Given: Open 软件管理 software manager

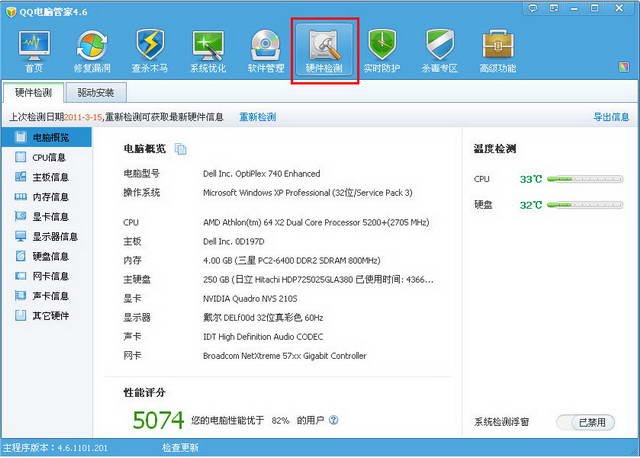Looking at the screenshot, I should coord(265,48).
